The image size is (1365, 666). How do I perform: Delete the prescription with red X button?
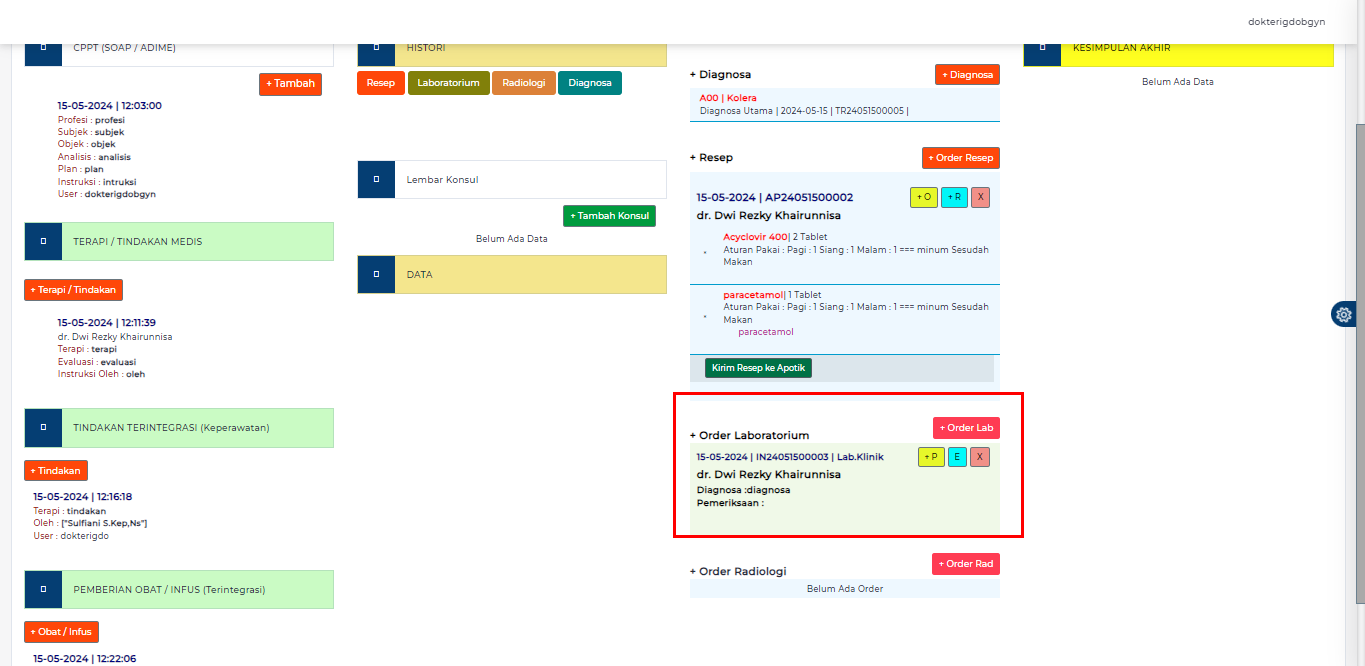980,197
